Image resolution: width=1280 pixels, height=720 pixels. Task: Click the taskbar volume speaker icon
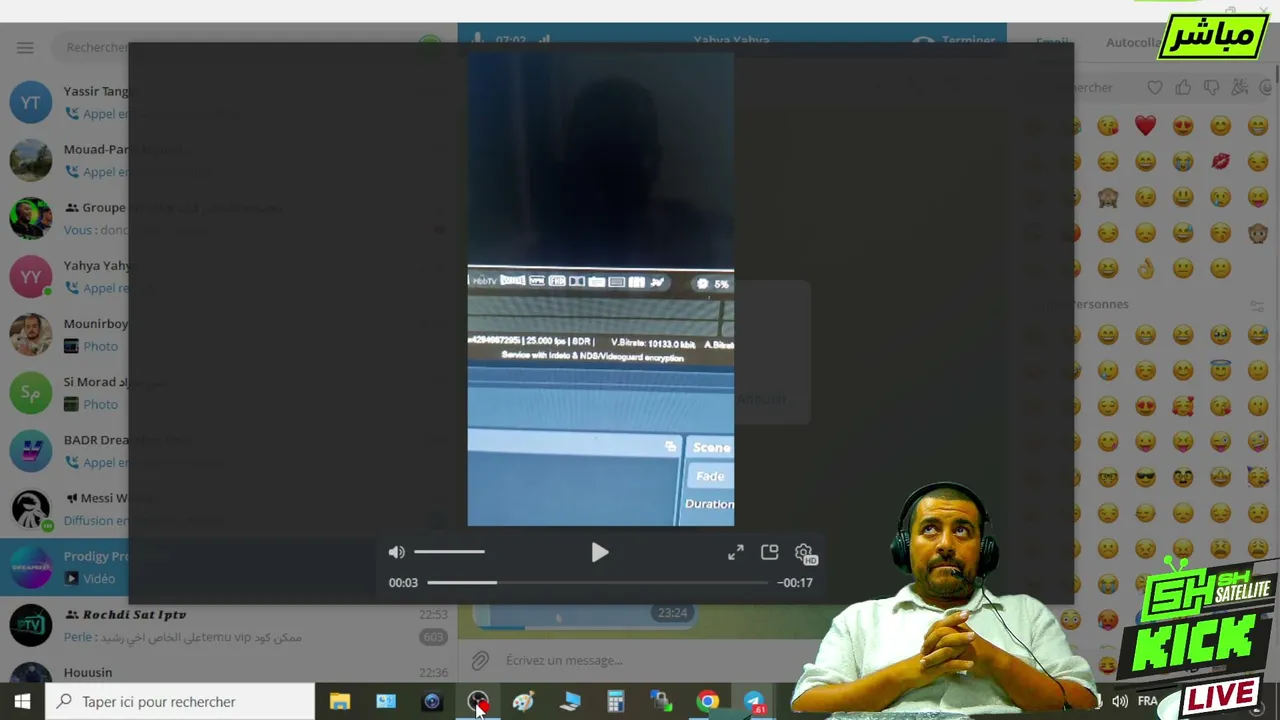pyautogui.click(x=1120, y=701)
